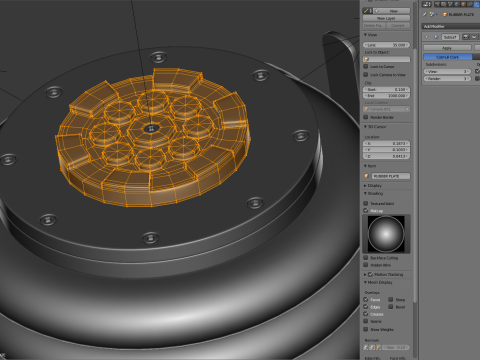This screenshot has width=480, height=360.
Task: Click the RUBBER PLATE cube icon in breadcrumb
Action: point(445,14)
